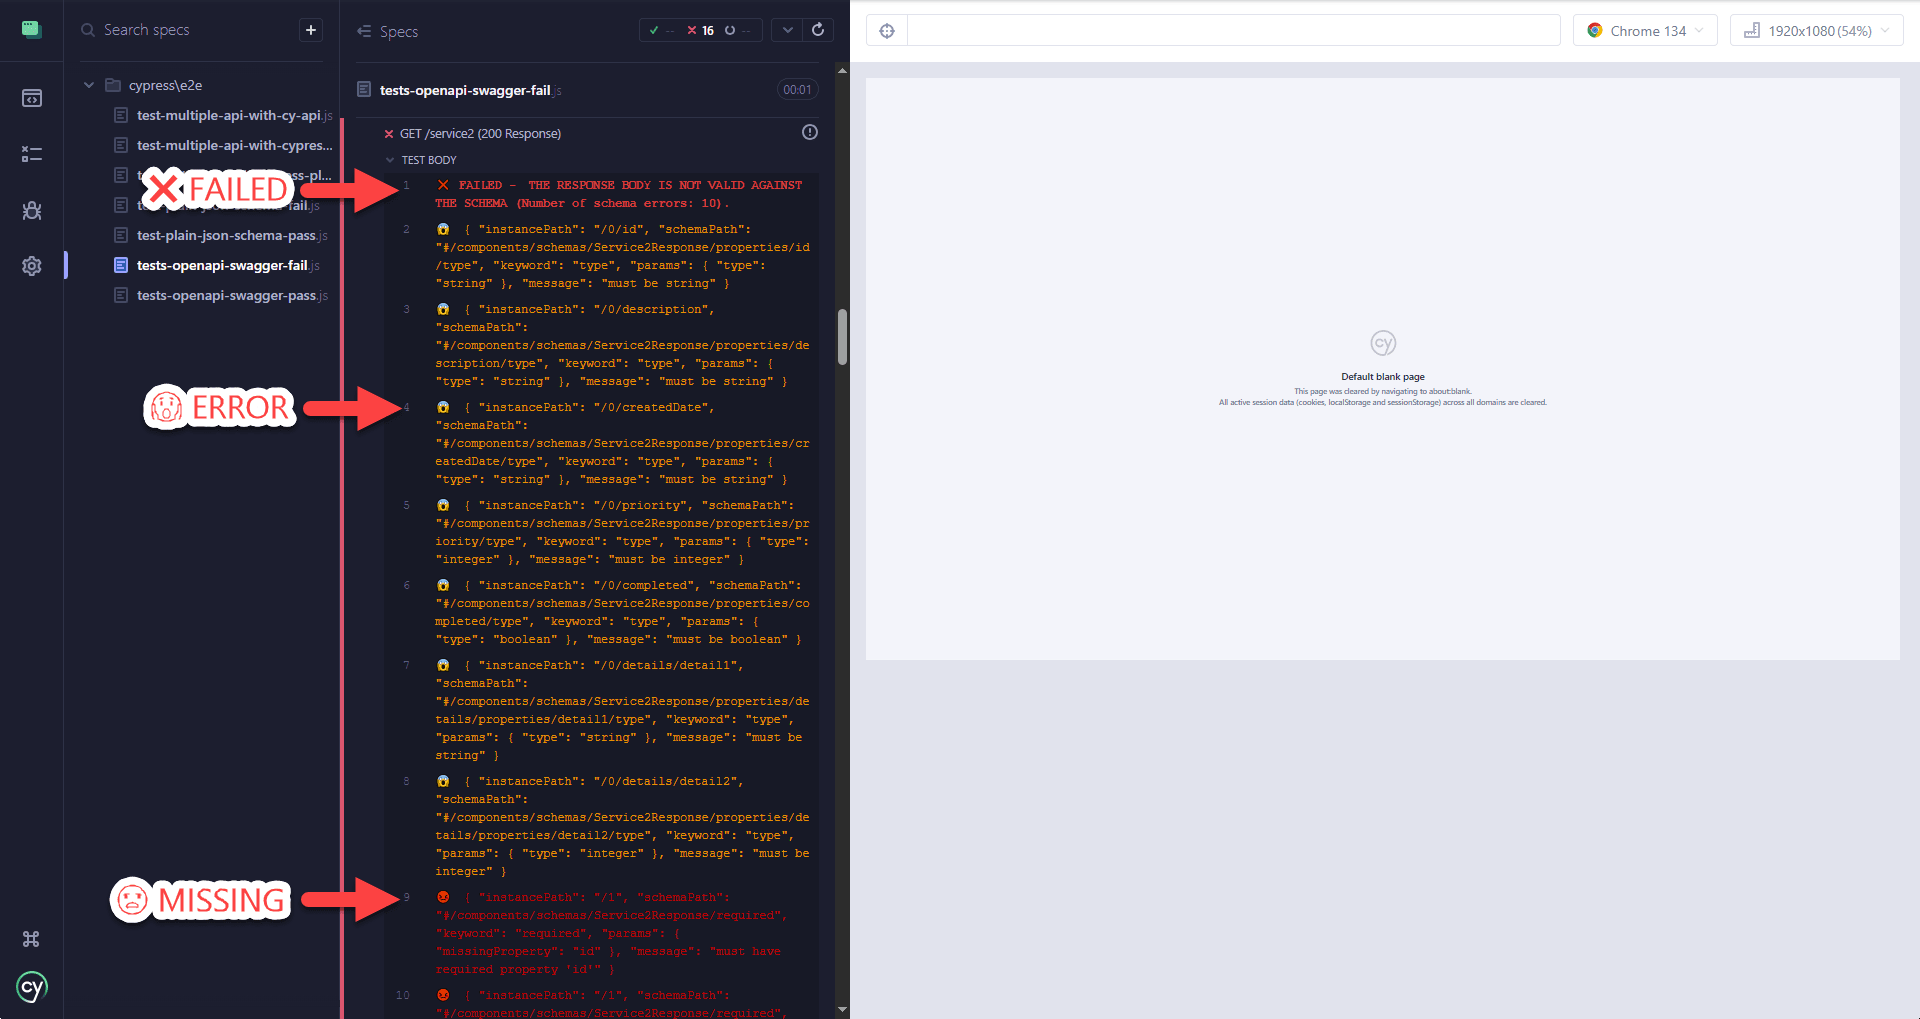Open Cypress Settings via the gear icon
The height and width of the screenshot is (1019, 1920).
(x=31, y=265)
